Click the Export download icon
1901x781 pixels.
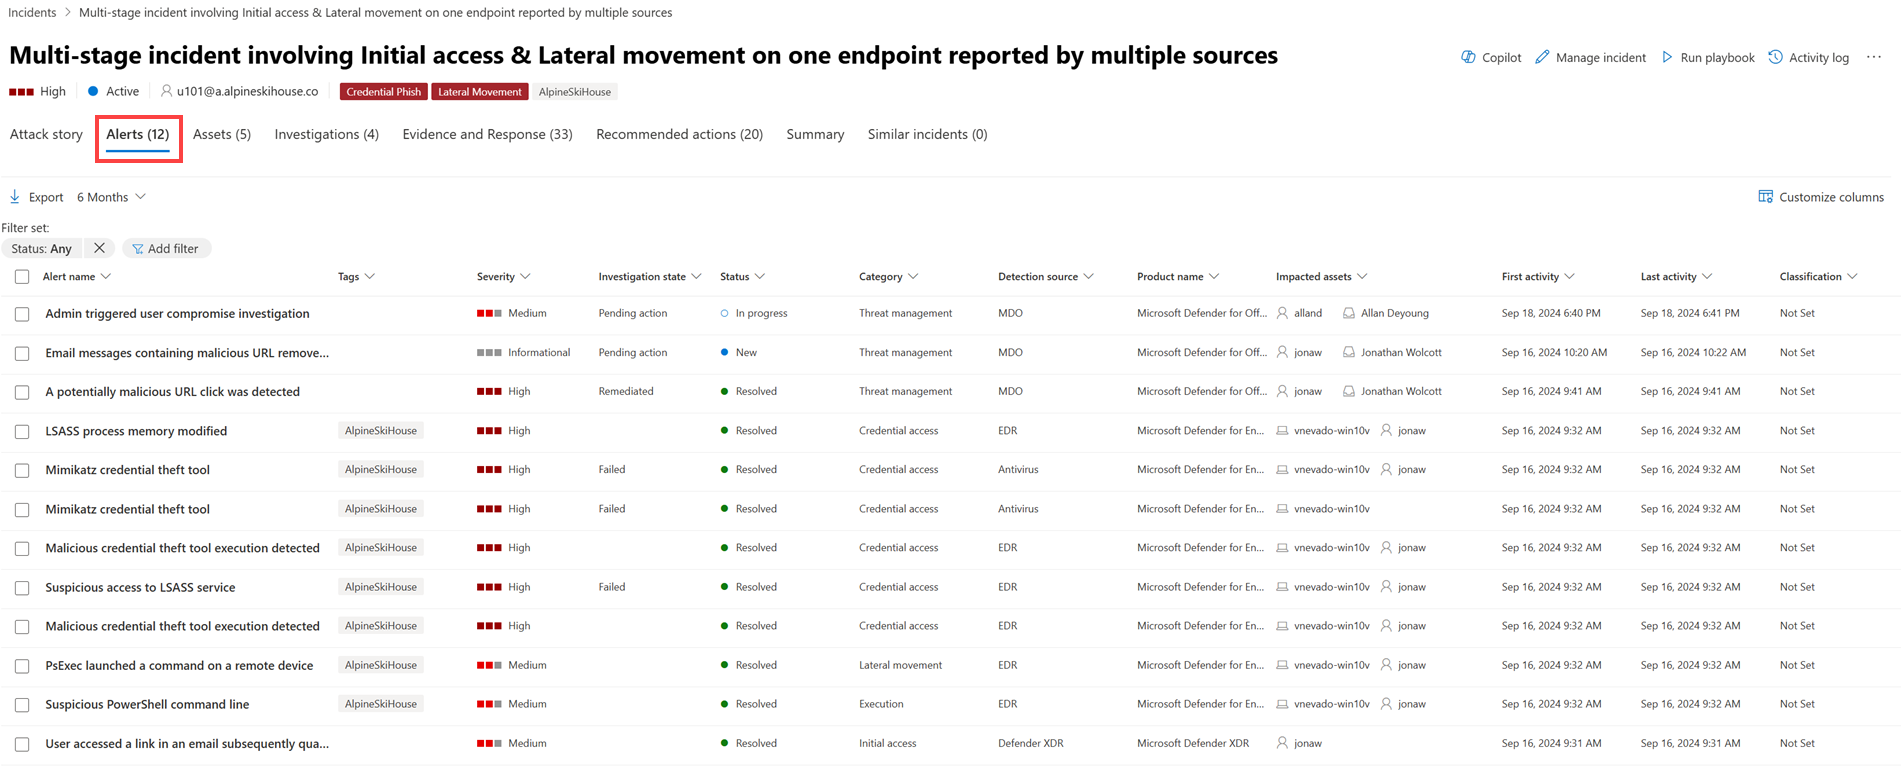[15, 197]
